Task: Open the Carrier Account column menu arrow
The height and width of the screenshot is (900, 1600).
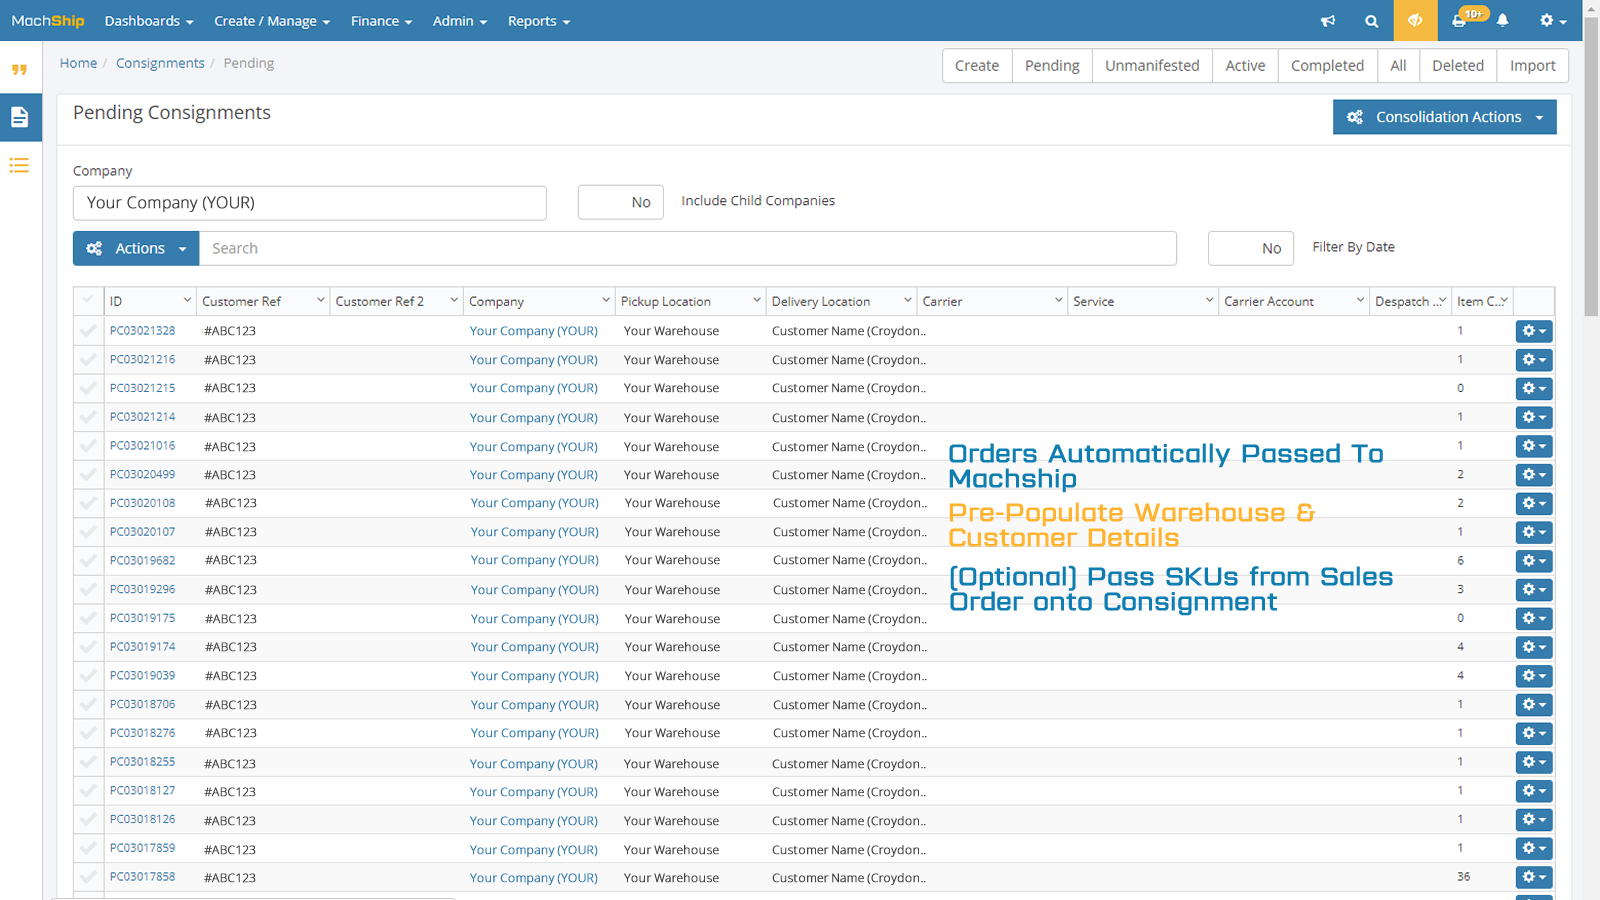Action: point(1361,300)
